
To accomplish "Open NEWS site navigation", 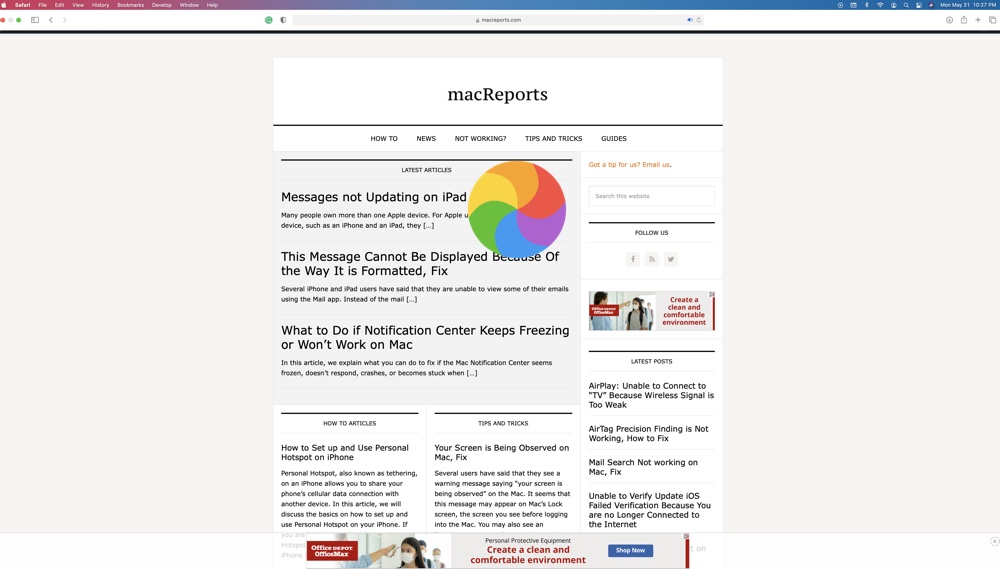I will click(426, 138).
